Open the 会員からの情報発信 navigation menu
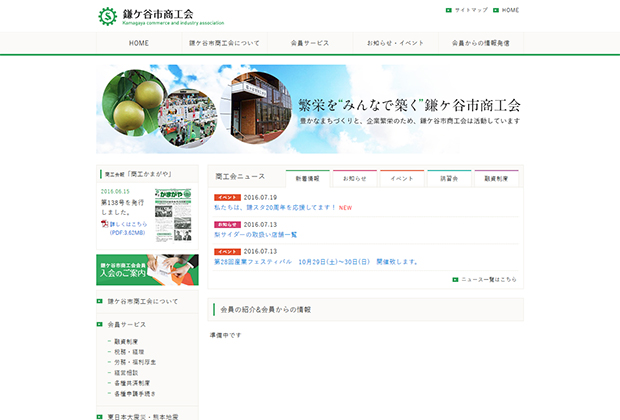Screen dimensions: 620x420 [481, 43]
